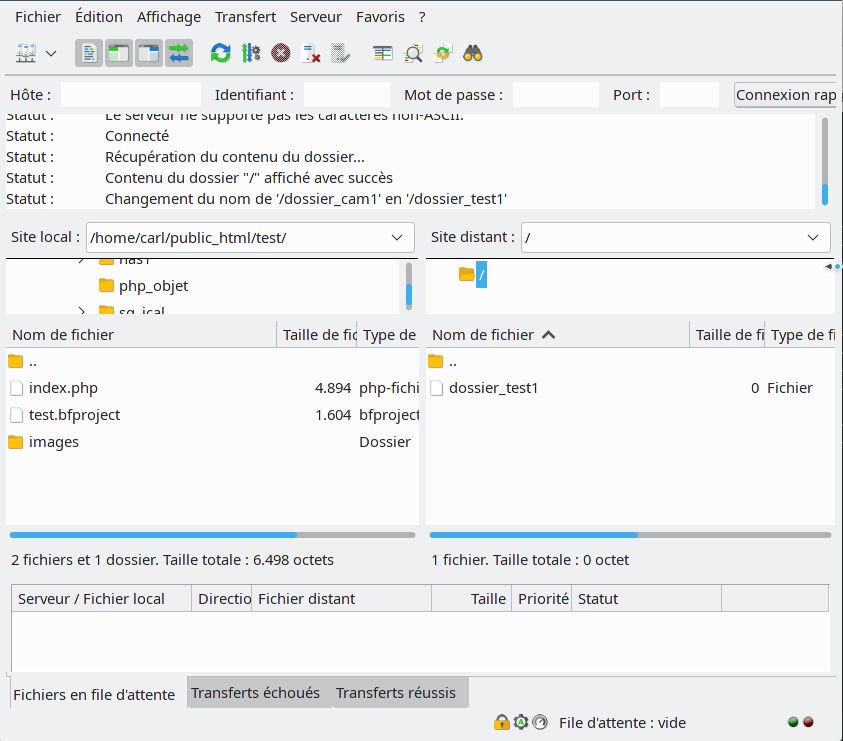The image size is (843, 741).
Task: Click the speed limits gauge icon
Action: pos(540,722)
